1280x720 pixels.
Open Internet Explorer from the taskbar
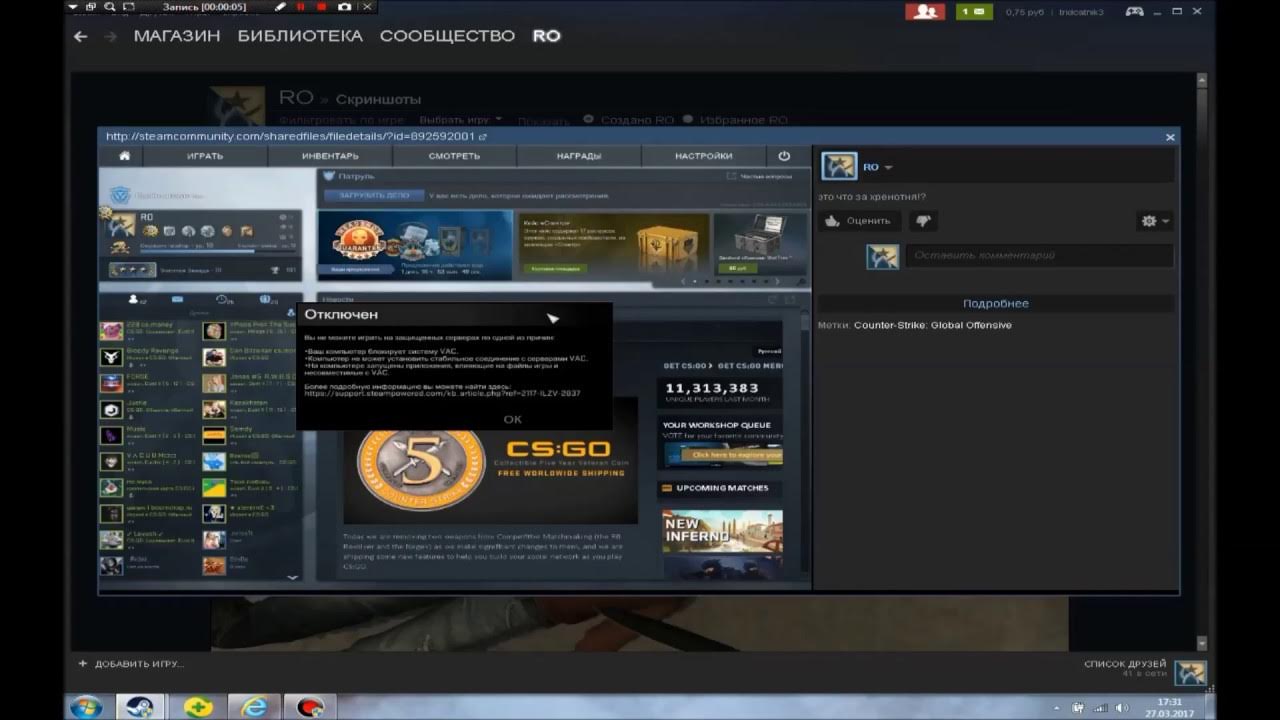256,706
